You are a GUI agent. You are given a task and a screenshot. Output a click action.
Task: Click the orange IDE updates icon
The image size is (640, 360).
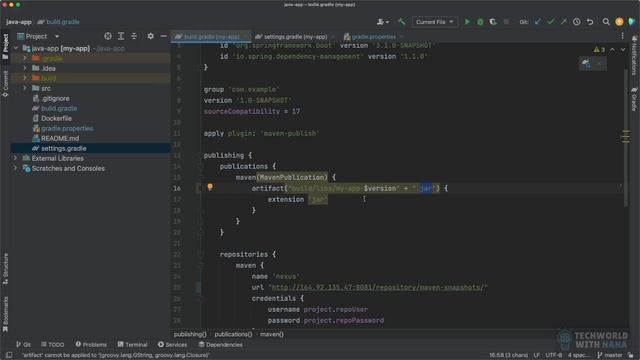click(x=619, y=22)
